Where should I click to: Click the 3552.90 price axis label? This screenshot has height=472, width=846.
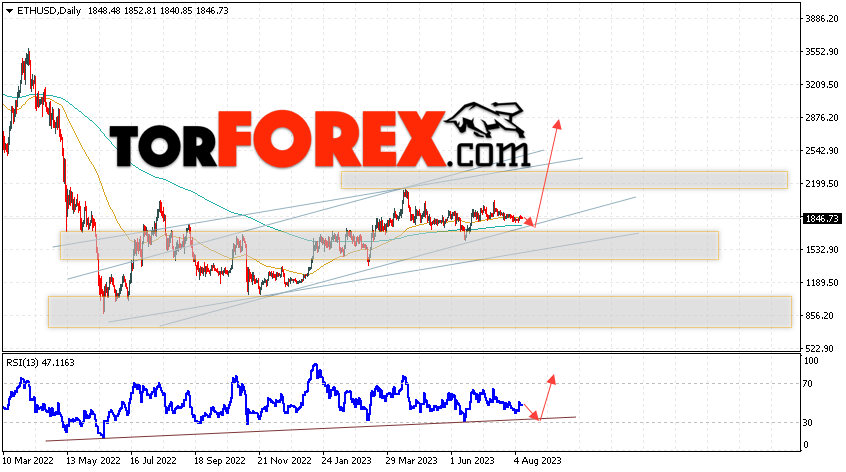point(822,52)
